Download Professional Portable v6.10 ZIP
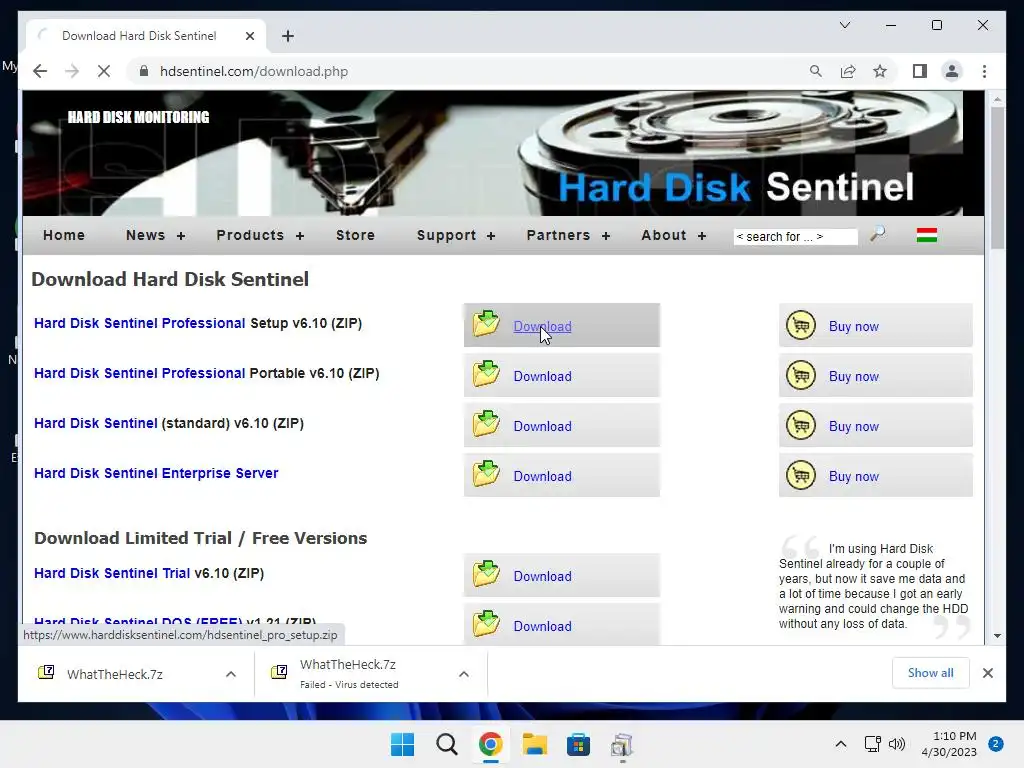Image resolution: width=1024 pixels, height=768 pixels. pyautogui.click(x=542, y=376)
